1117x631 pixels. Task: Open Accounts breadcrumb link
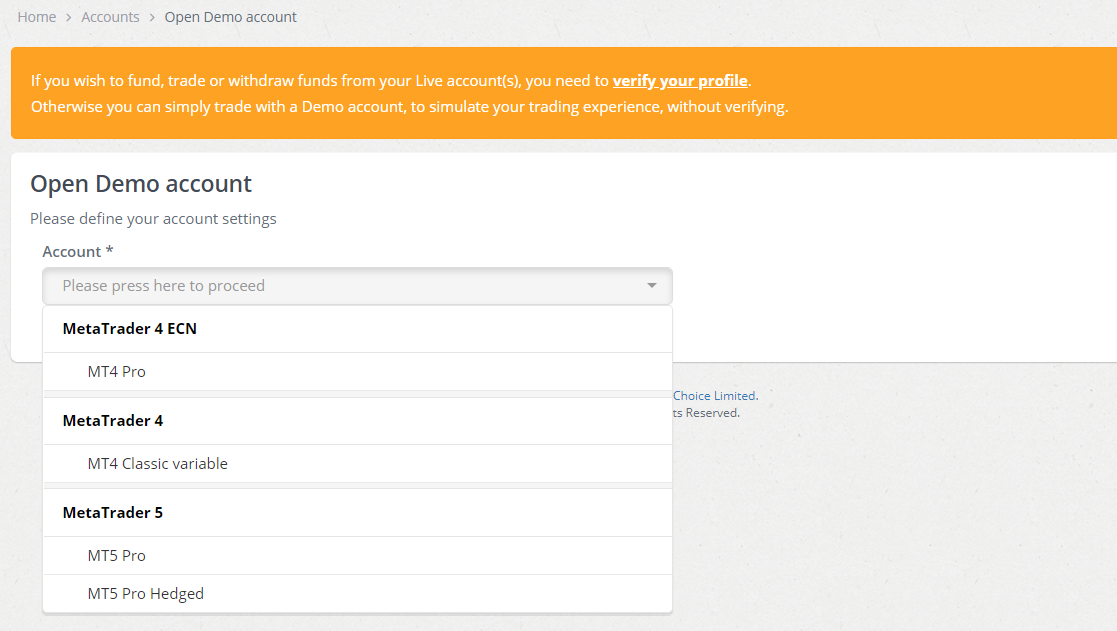tap(110, 17)
